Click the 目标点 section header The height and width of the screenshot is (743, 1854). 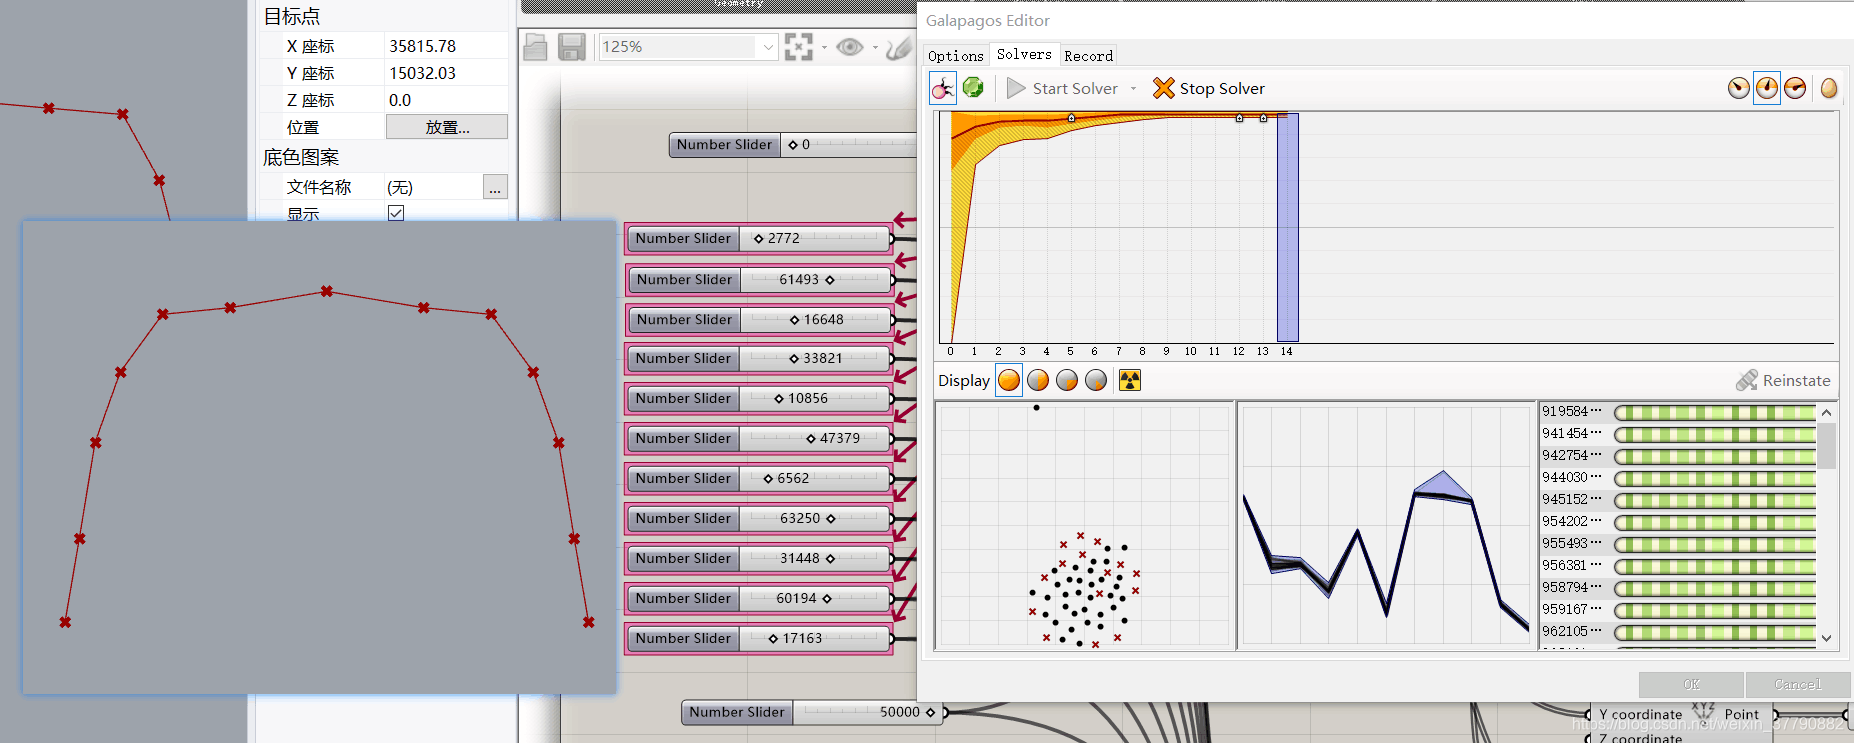(x=292, y=16)
